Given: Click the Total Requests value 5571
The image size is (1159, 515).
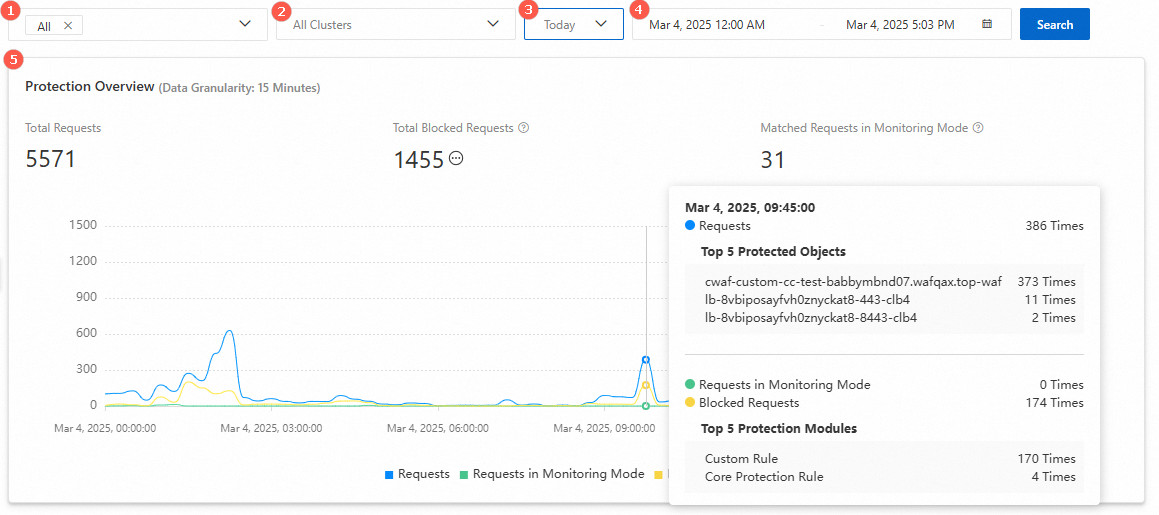Looking at the screenshot, I should point(50,159).
